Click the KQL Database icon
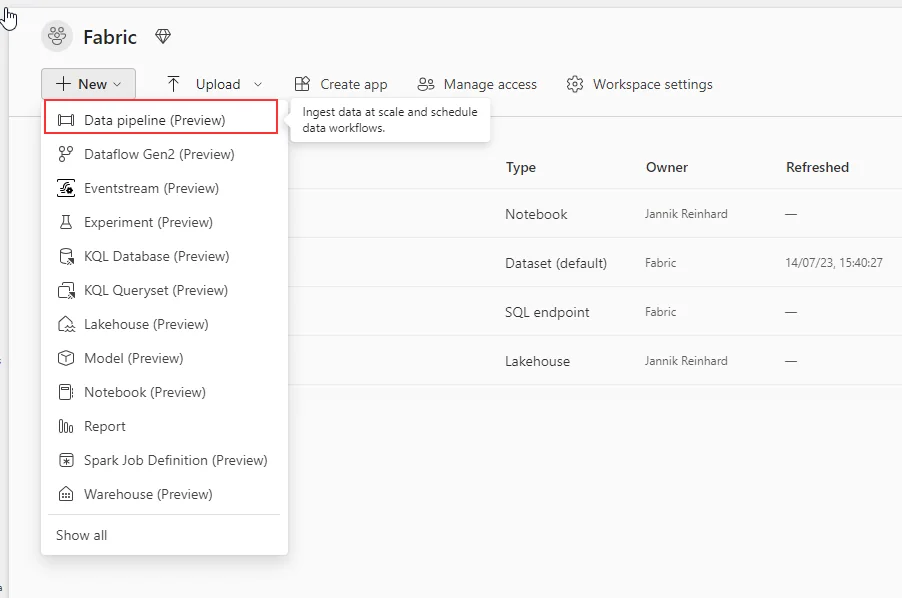This screenshot has width=902, height=598. click(67, 256)
